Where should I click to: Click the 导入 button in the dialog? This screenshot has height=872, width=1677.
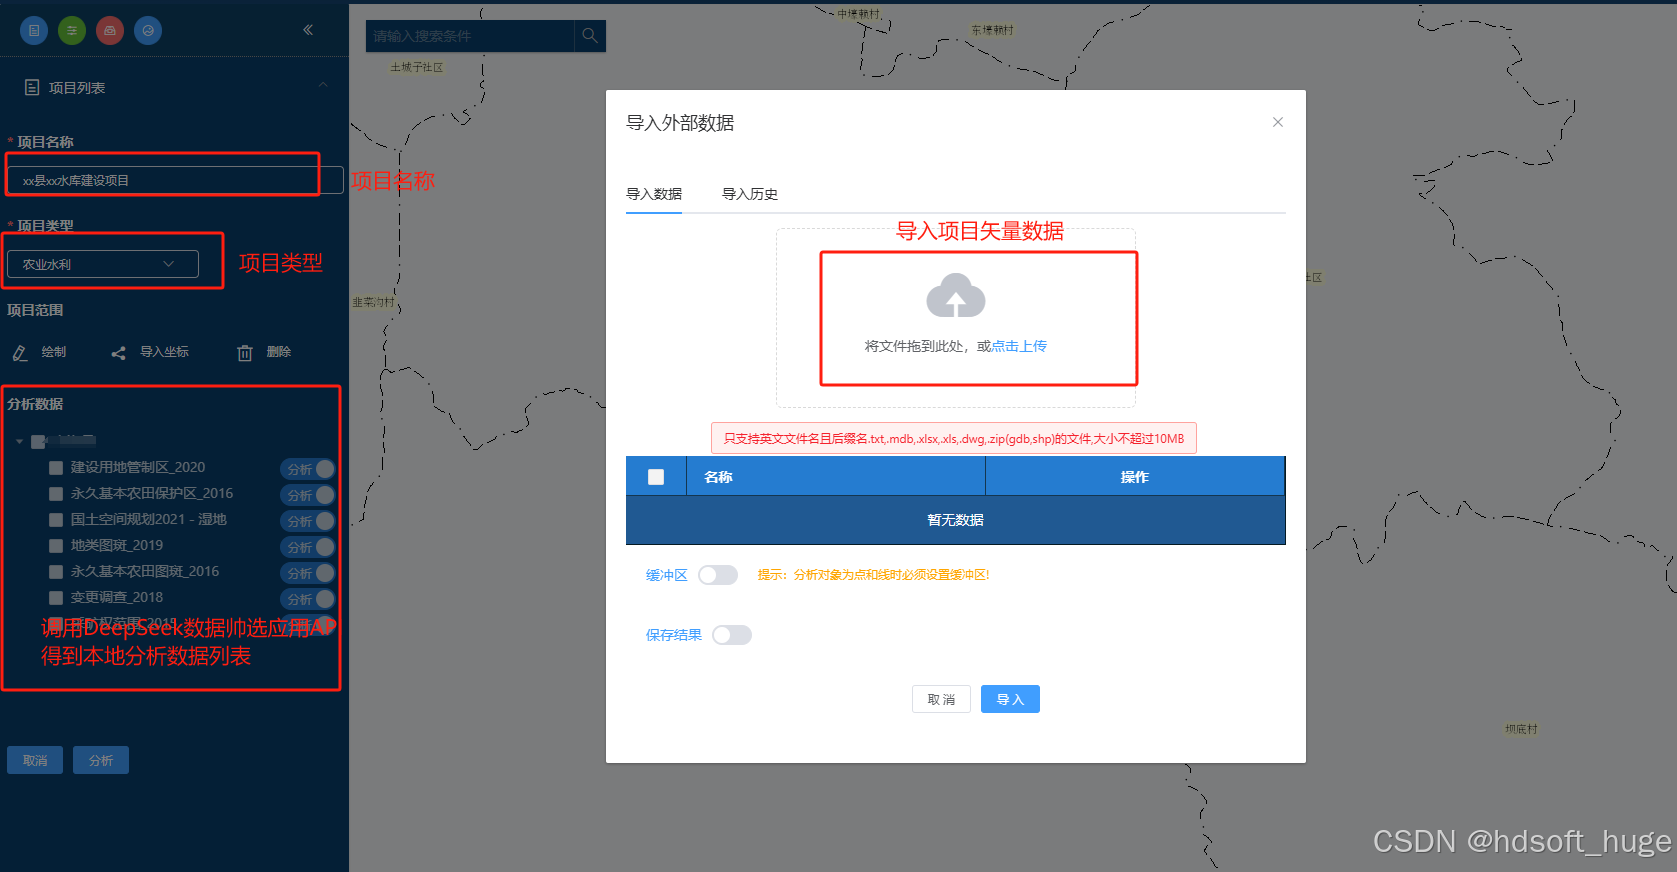[x=1010, y=699]
